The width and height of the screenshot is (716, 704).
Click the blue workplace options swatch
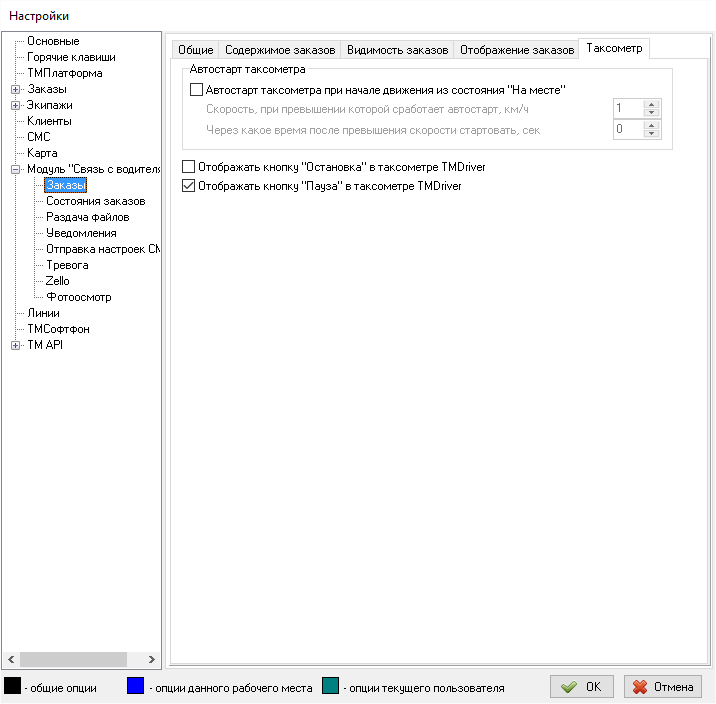click(136, 687)
